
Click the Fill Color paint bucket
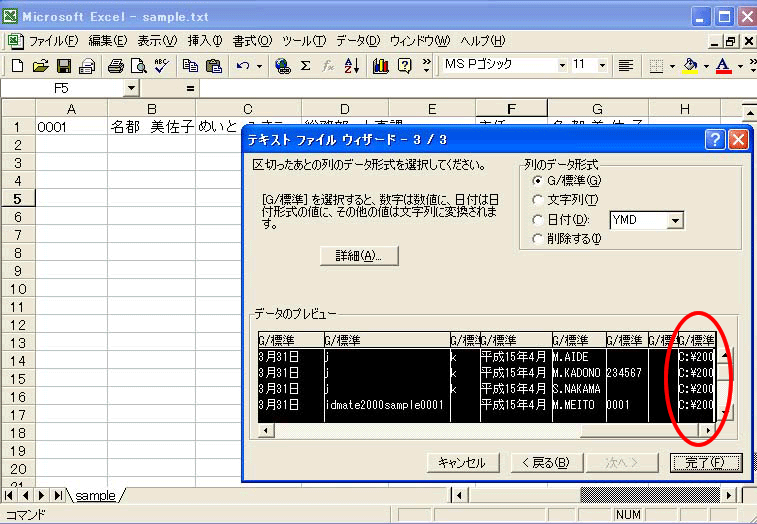pyautogui.click(x=690, y=65)
